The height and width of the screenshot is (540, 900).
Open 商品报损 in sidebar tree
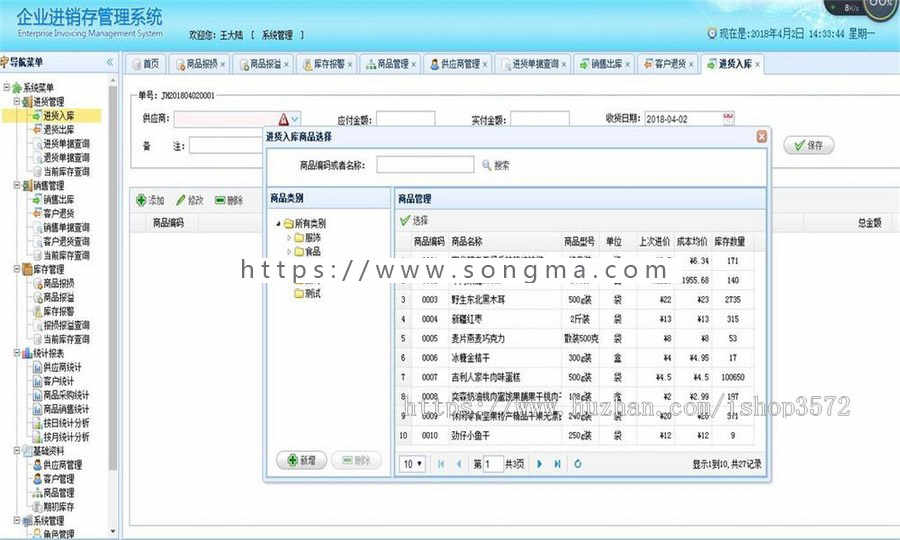point(58,283)
